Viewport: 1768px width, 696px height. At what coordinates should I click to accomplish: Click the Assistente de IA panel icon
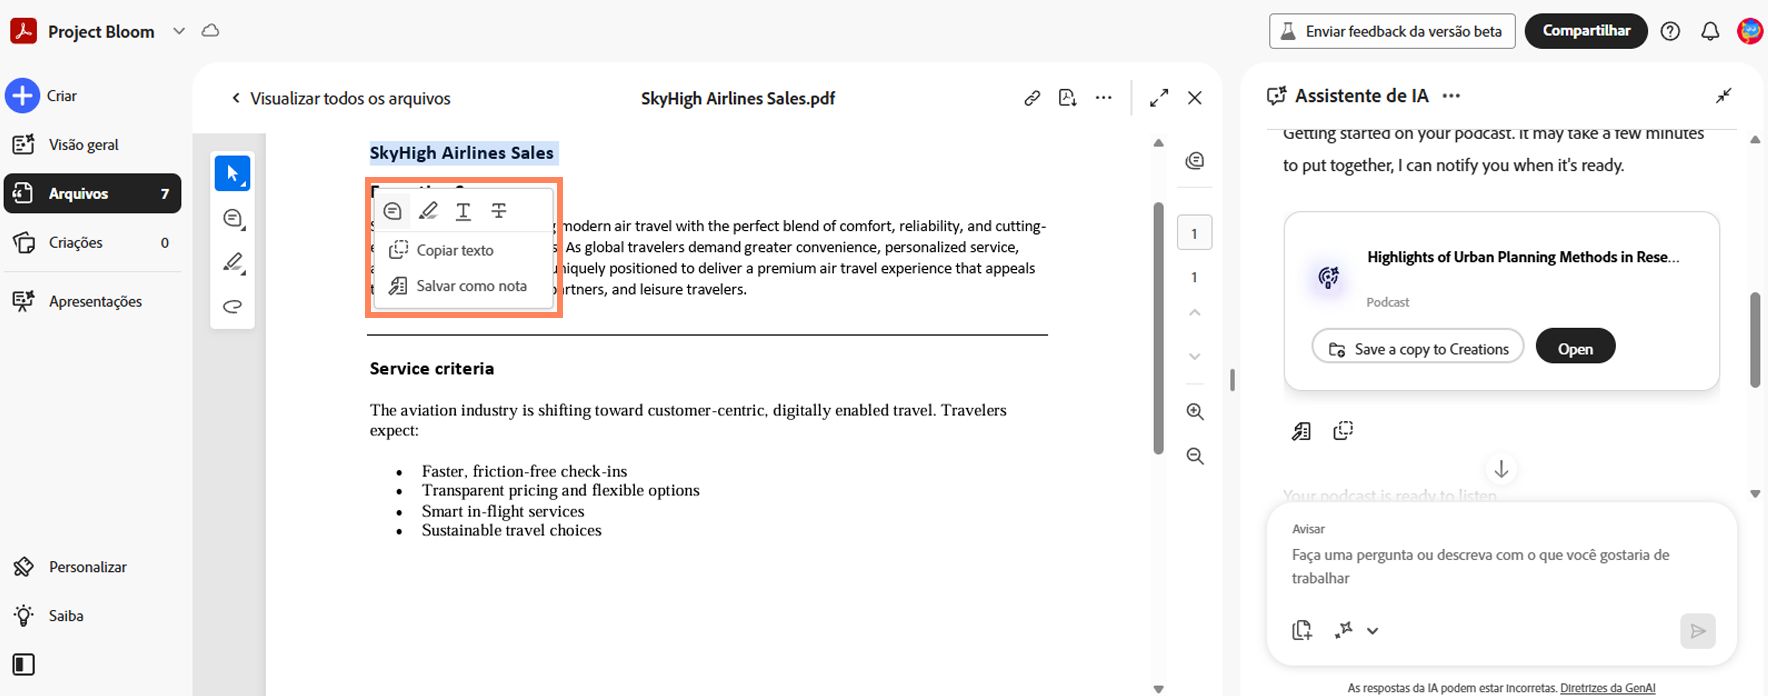tap(1276, 96)
